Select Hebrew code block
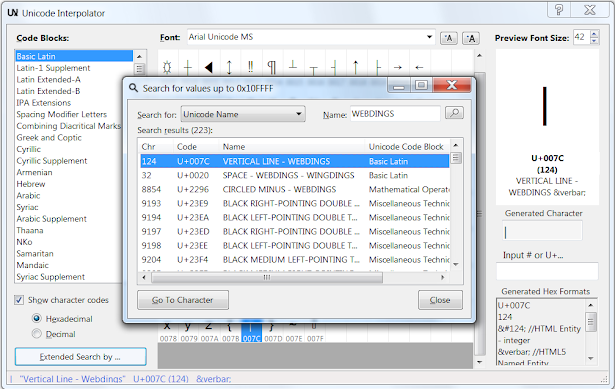 click(x=31, y=184)
